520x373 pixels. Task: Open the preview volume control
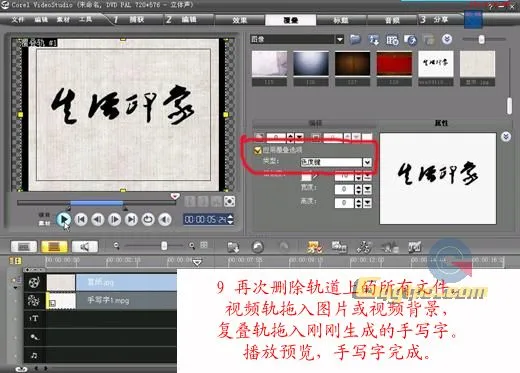pos(165,219)
